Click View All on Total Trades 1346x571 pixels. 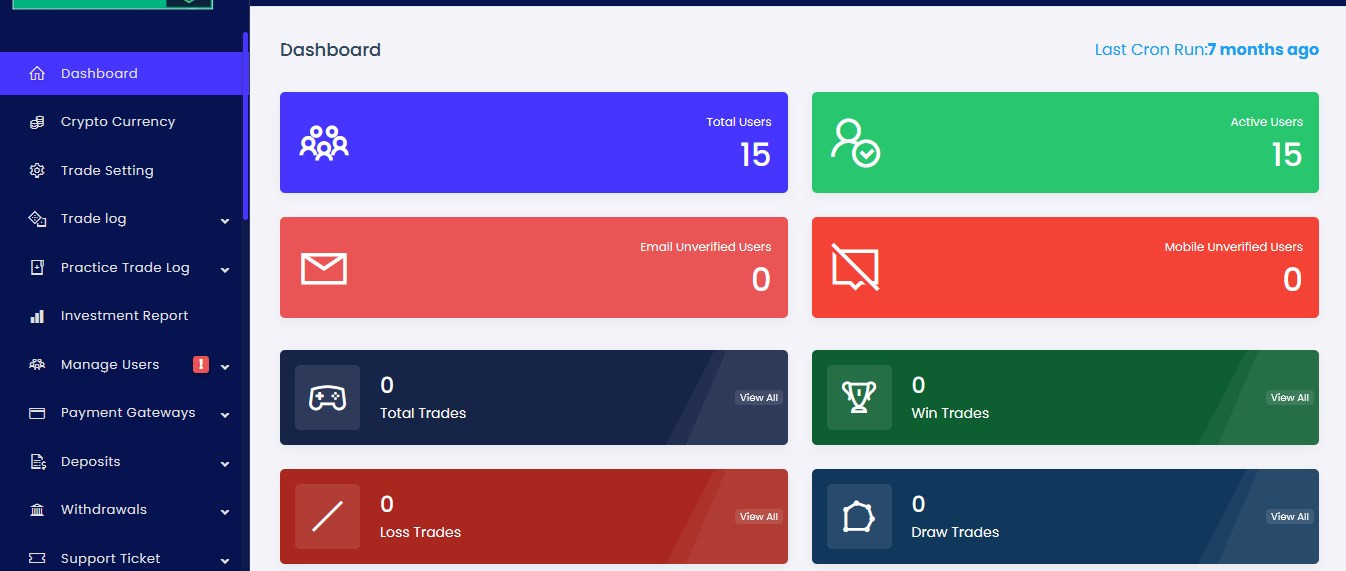coord(758,398)
